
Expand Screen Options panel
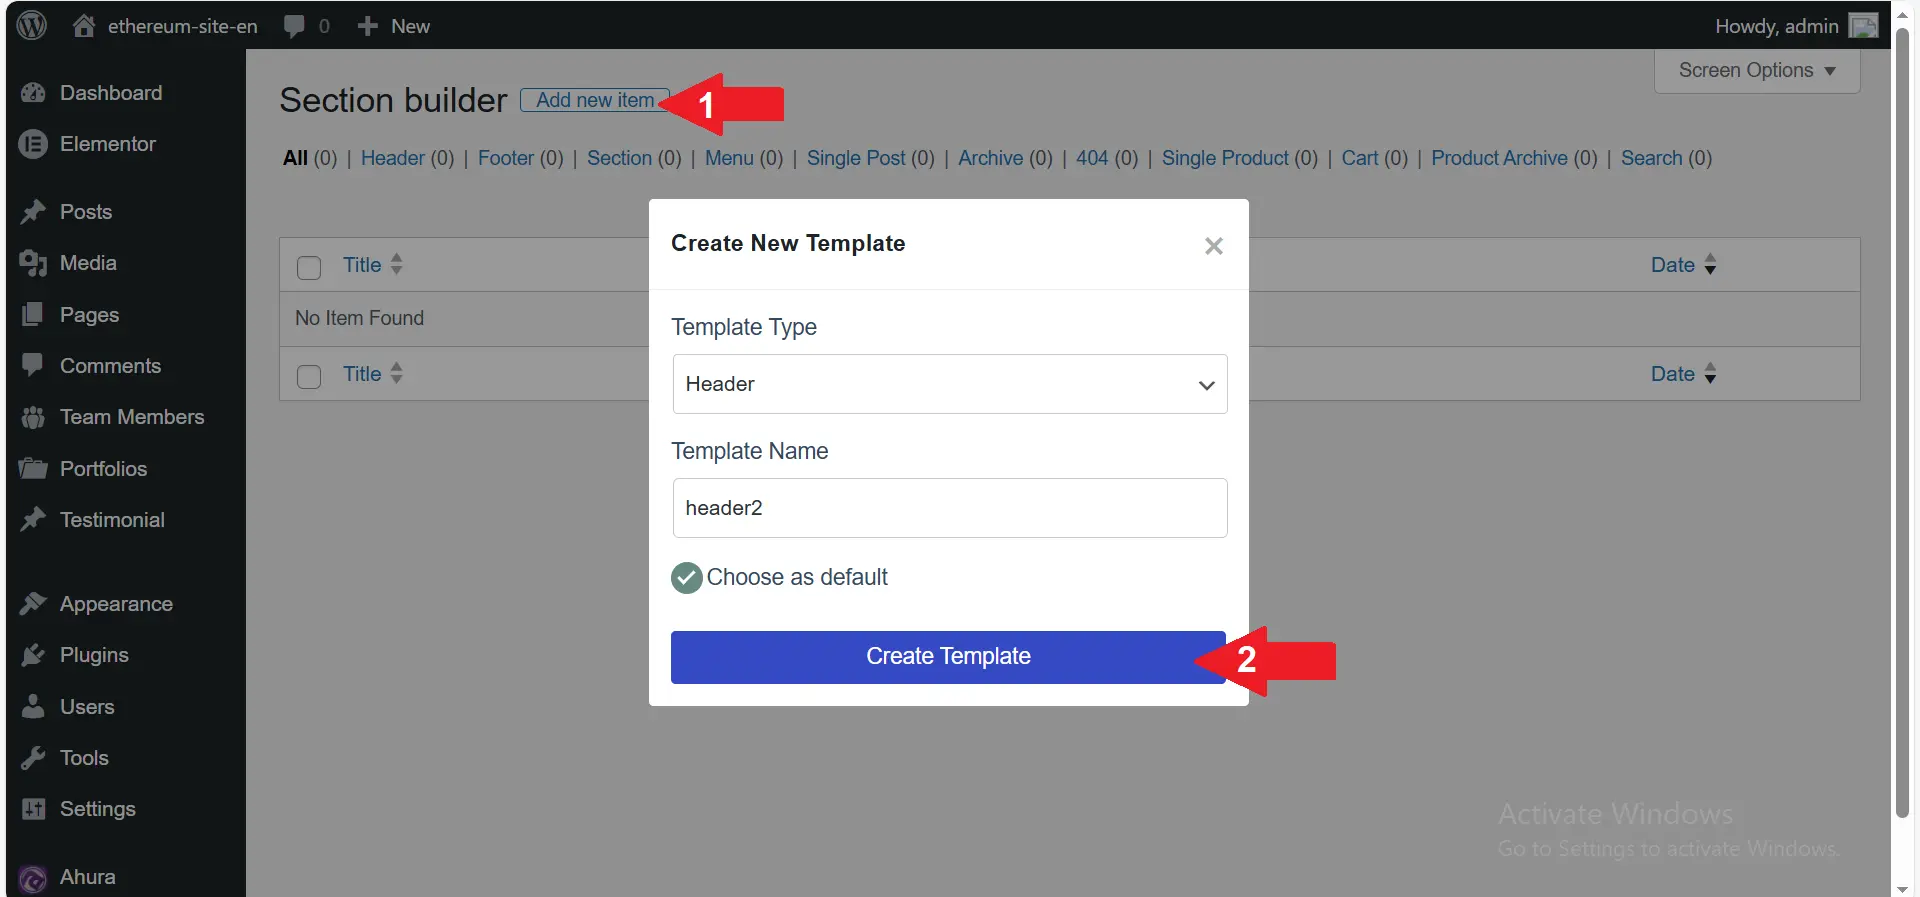tap(1757, 71)
